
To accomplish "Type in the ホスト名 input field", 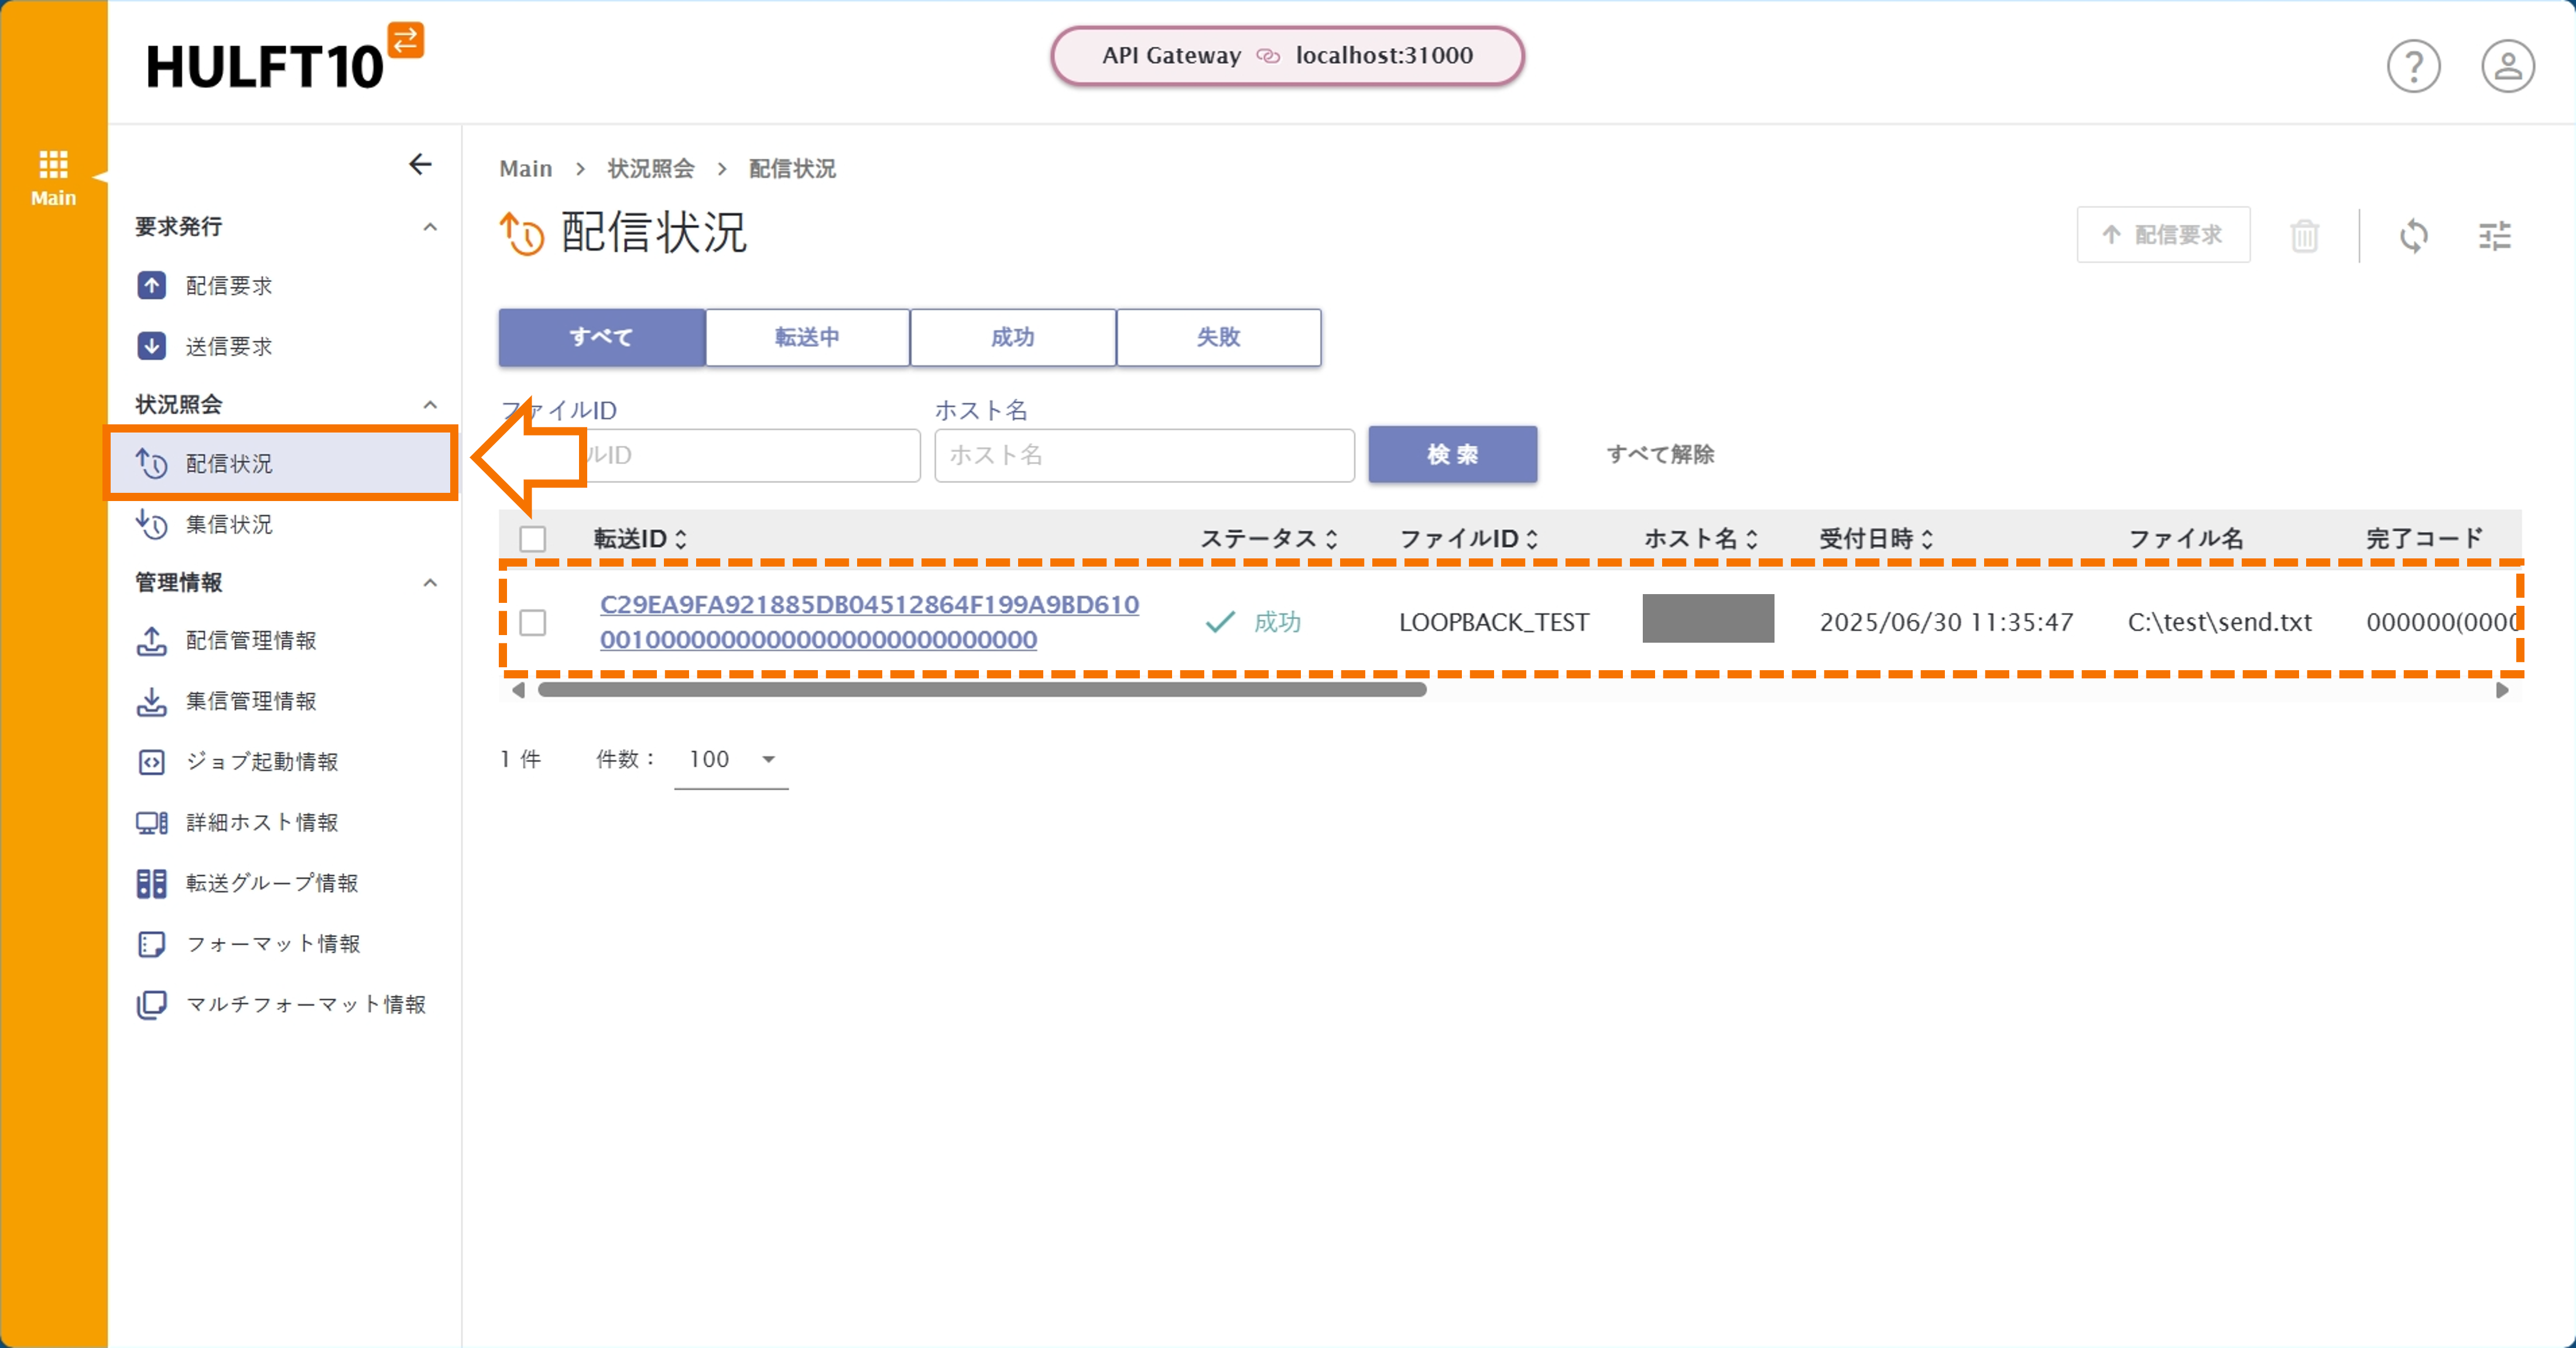I will point(1143,455).
